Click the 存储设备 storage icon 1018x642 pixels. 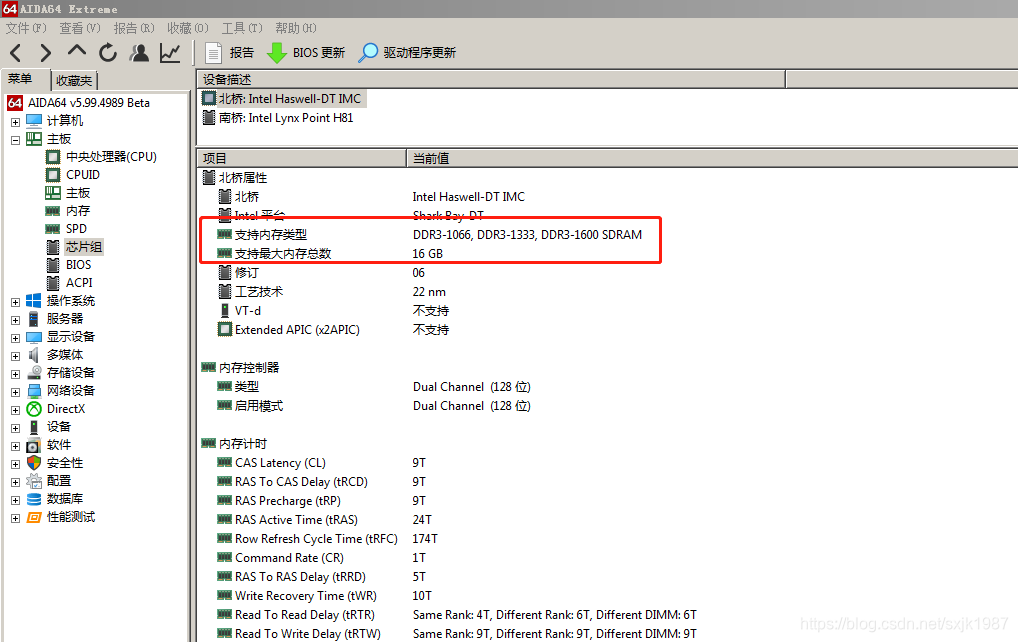(34, 373)
